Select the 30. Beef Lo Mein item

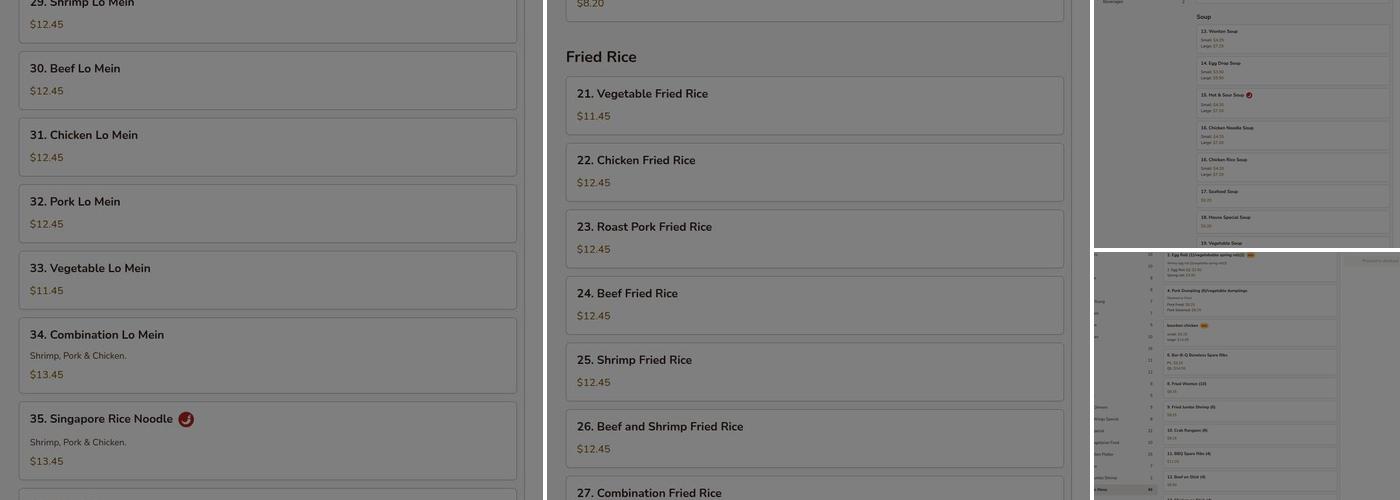(267, 80)
